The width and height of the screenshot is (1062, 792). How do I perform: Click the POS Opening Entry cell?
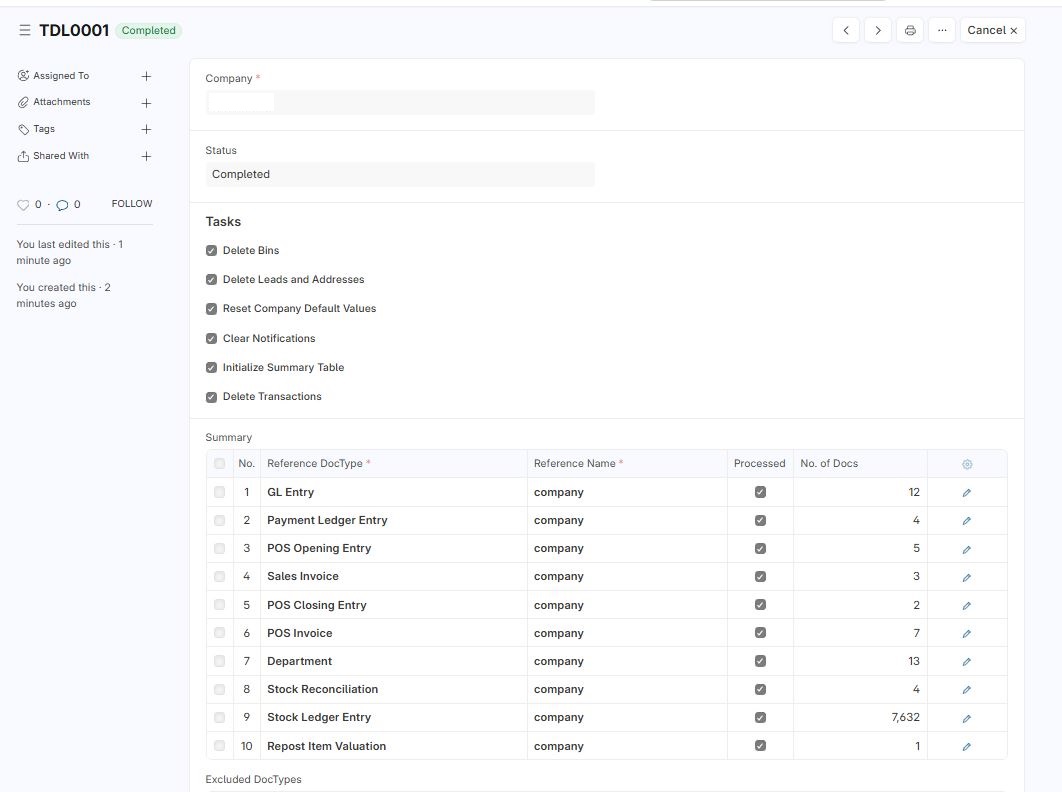point(393,548)
